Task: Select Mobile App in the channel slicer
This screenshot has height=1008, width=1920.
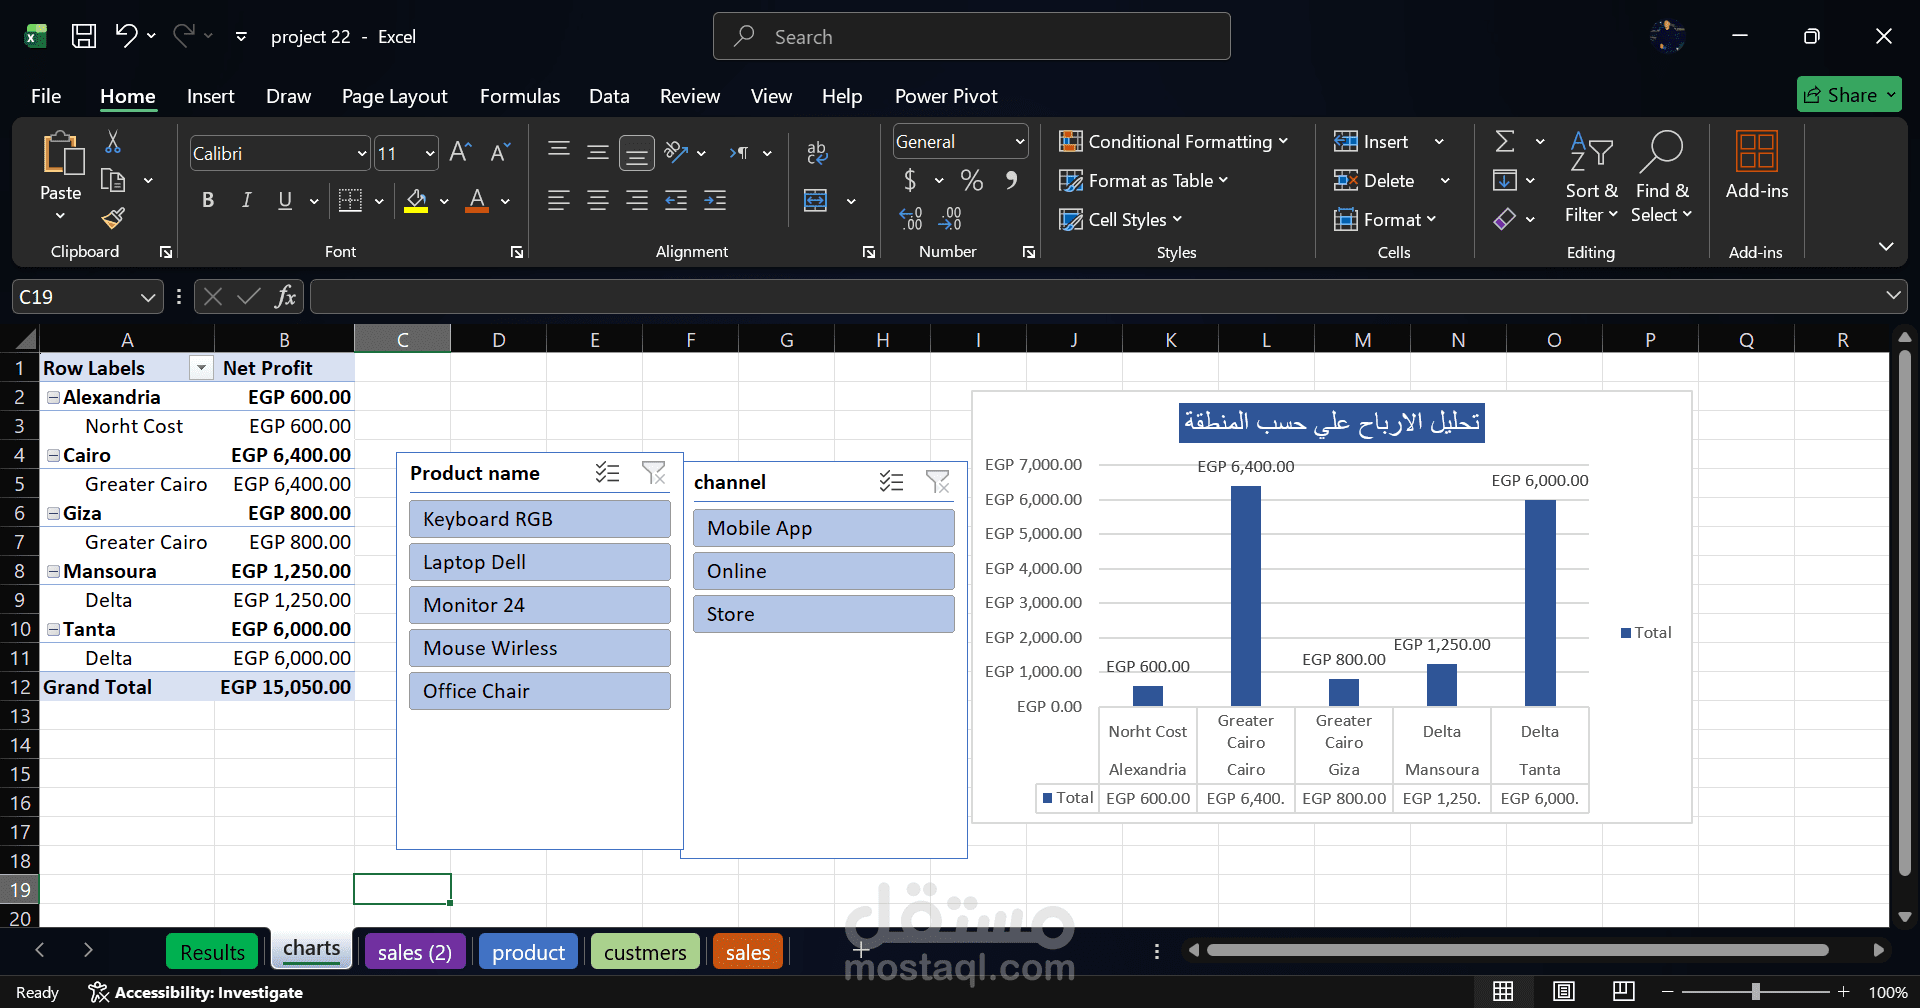Action: (x=823, y=527)
